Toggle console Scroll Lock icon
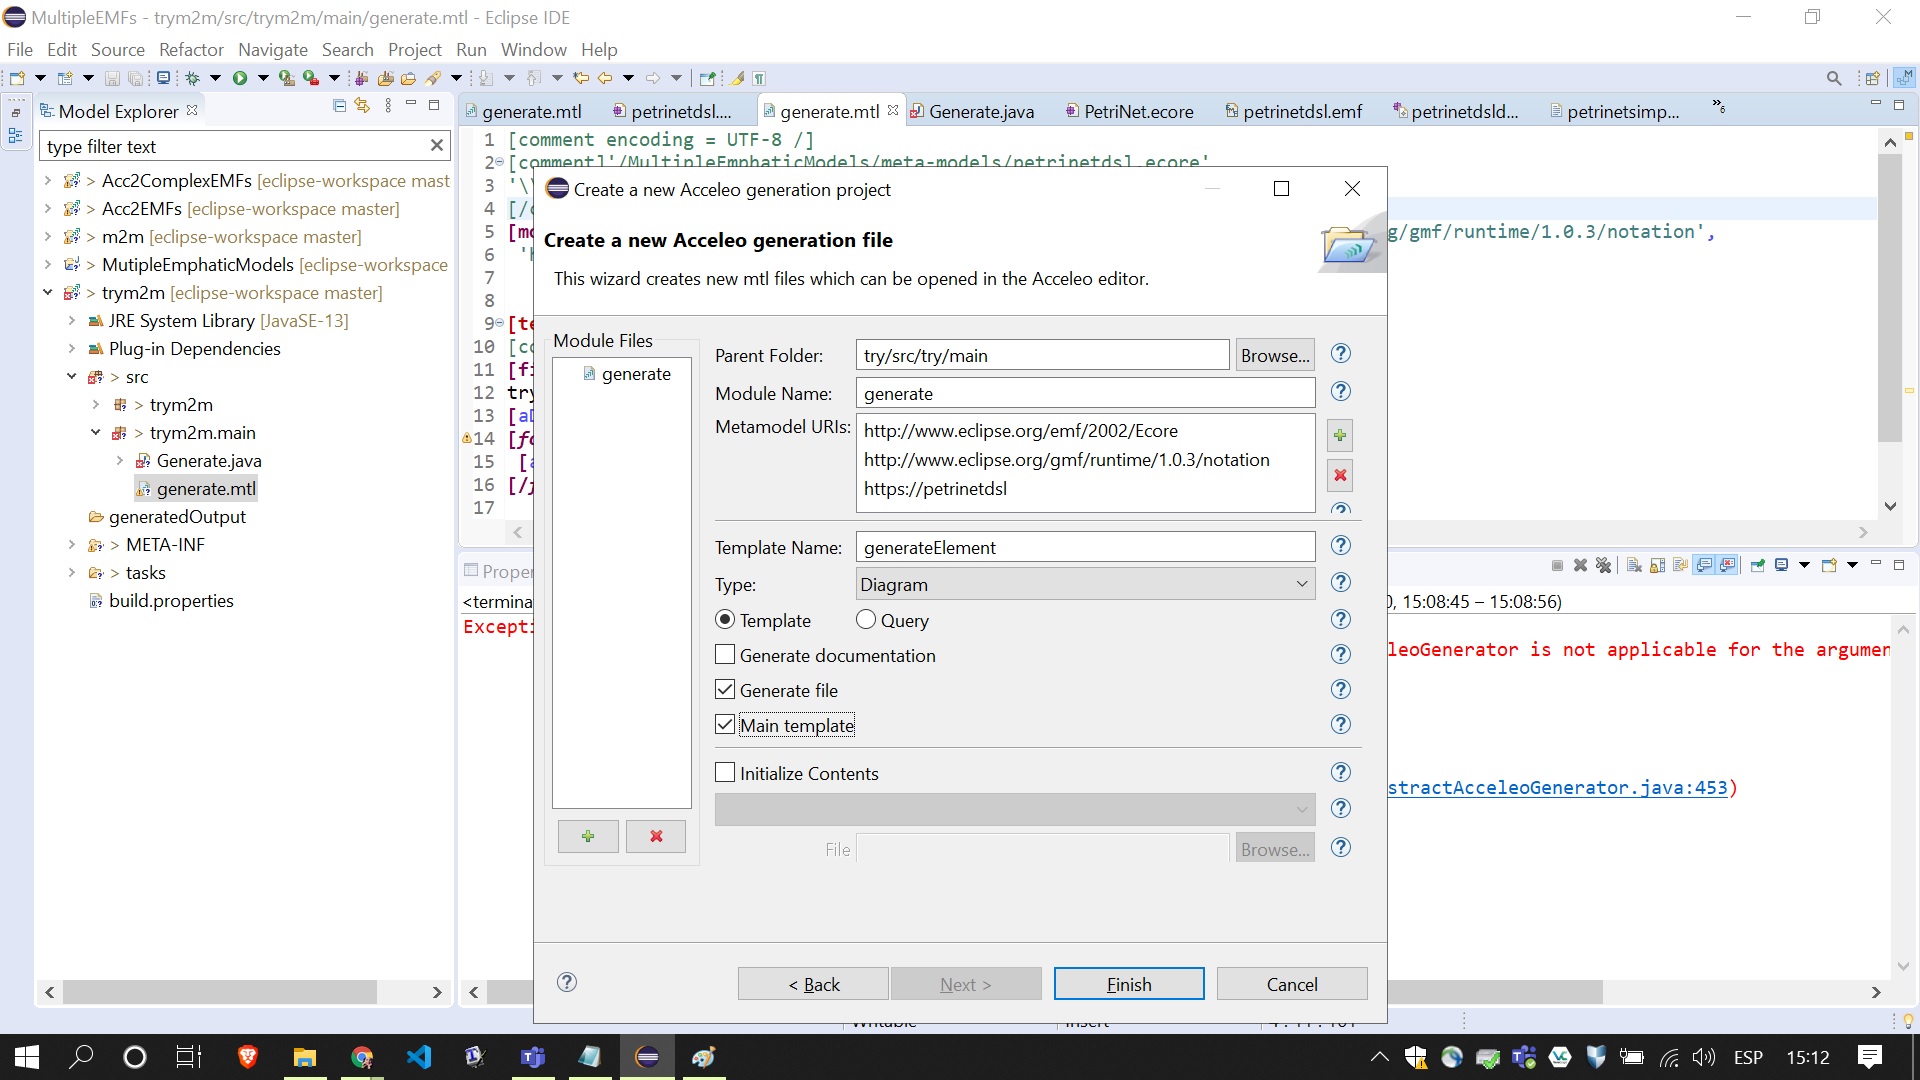 pos(1657,566)
